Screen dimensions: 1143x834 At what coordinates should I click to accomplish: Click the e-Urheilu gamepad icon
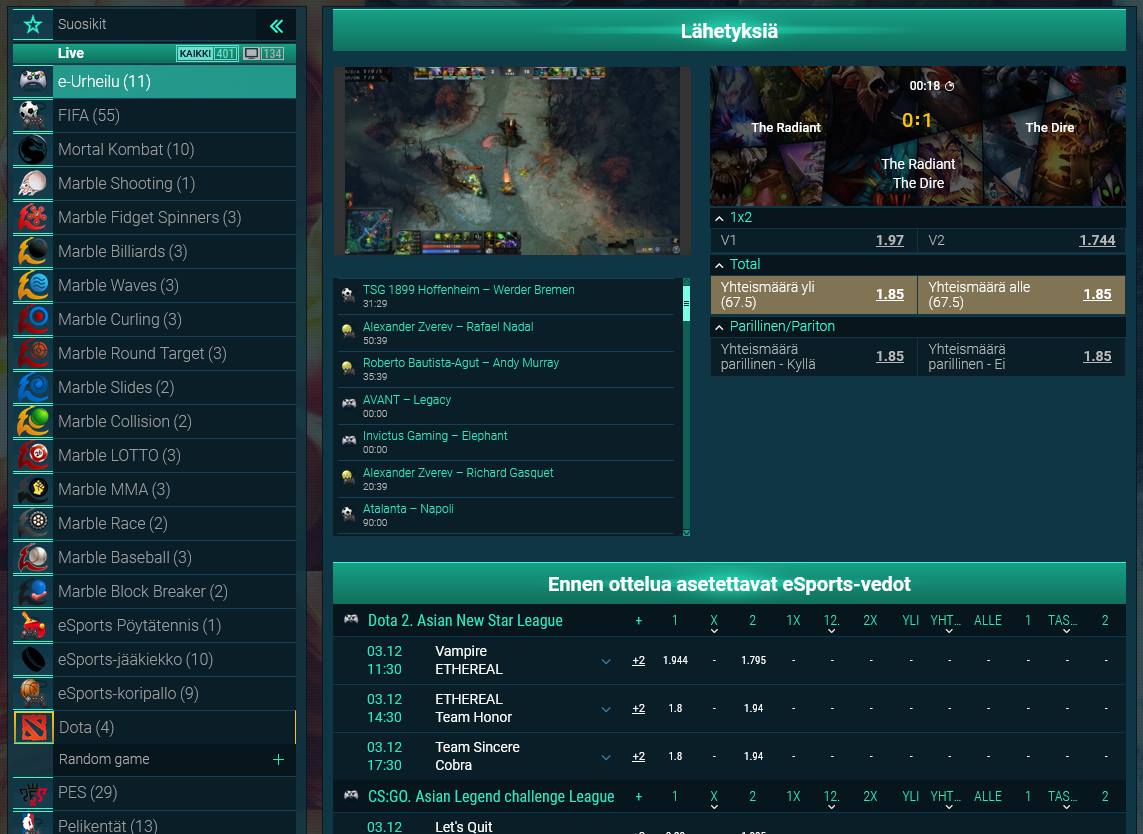[33, 80]
